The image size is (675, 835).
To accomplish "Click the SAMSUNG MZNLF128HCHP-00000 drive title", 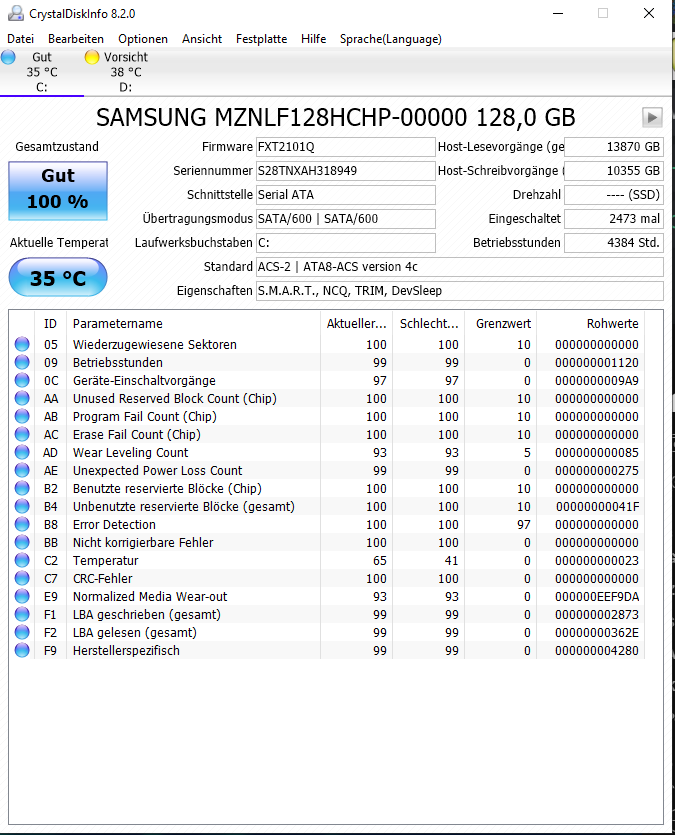I will (335, 118).
